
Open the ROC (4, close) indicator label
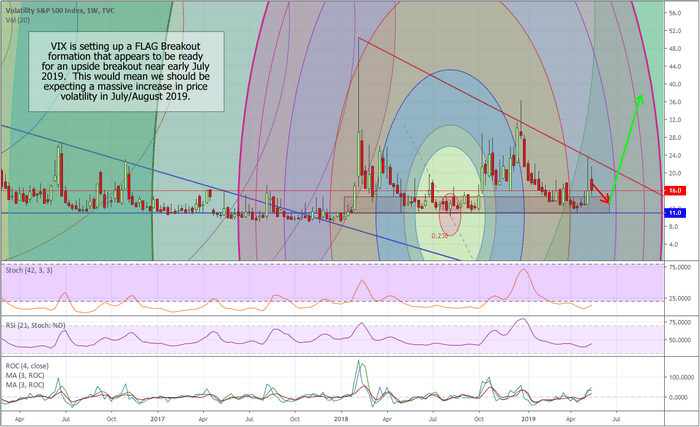(x=27, y=366)
